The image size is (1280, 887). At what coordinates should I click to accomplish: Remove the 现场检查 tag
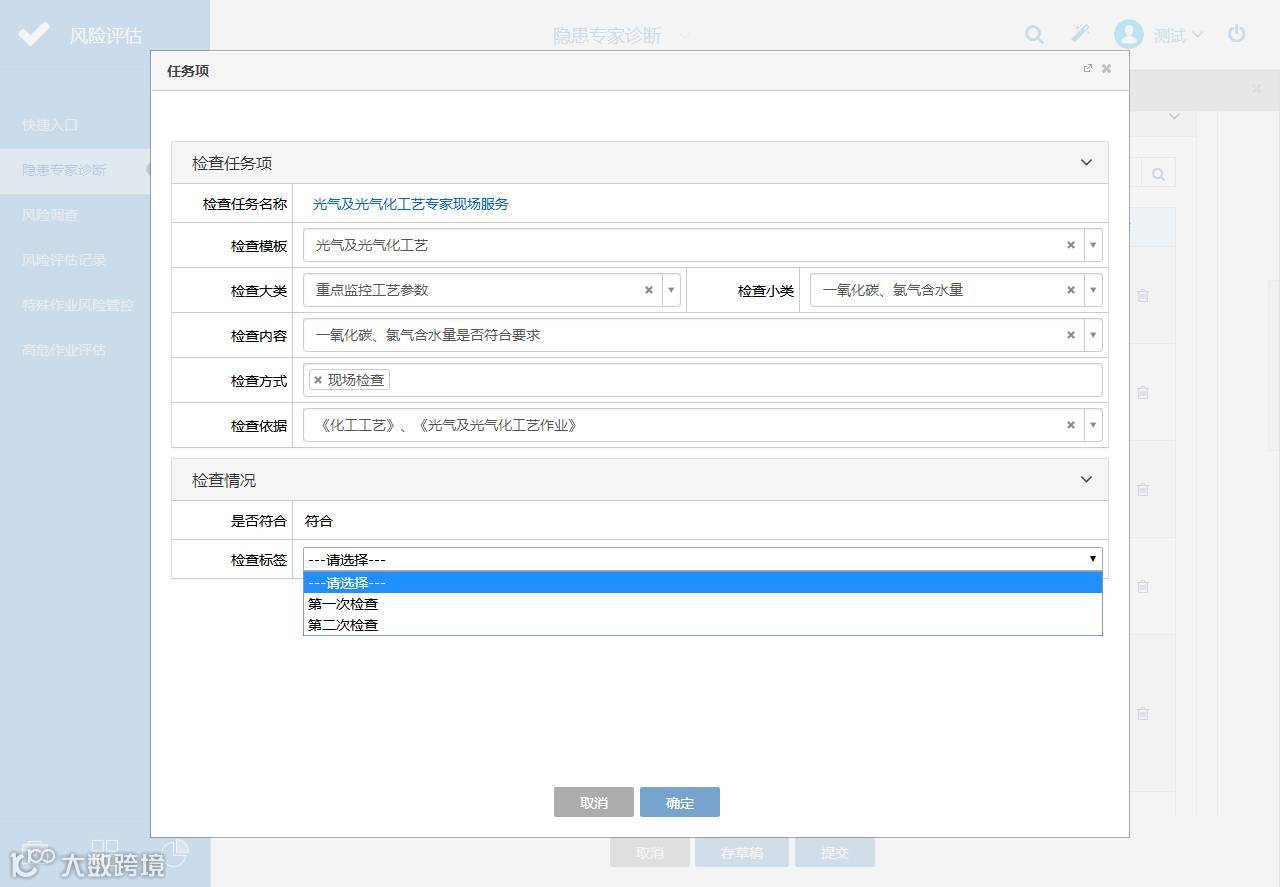(x=318, y=380)
